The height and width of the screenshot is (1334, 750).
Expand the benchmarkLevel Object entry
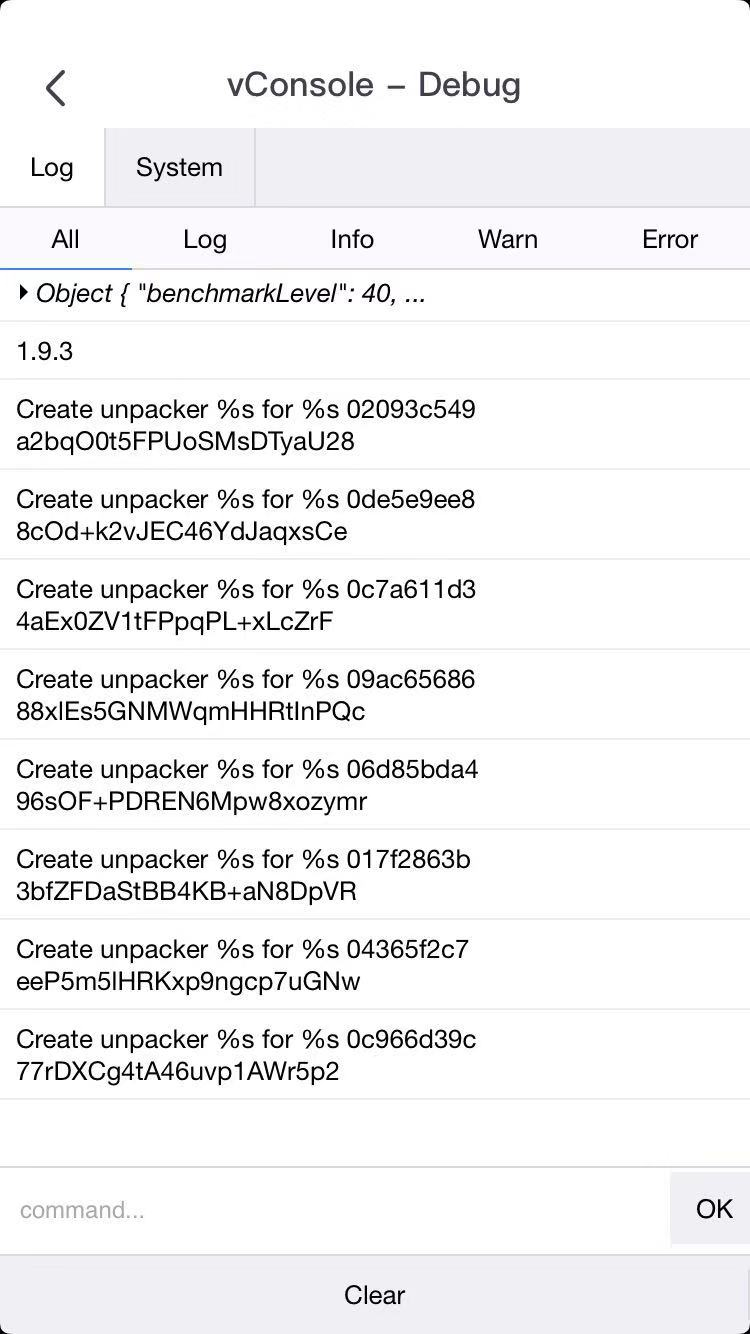[x=24, y=294]
